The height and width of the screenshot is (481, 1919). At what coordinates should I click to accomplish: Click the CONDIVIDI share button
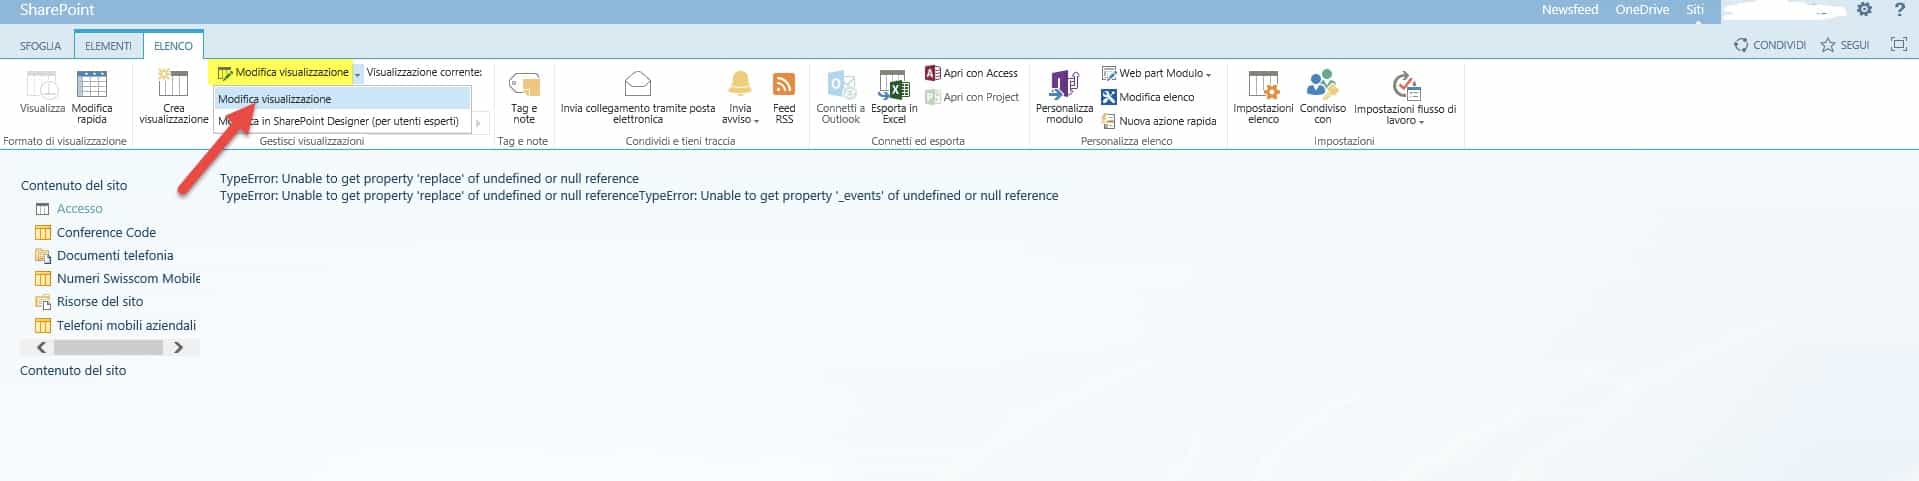pyautogui.click(x=1770, y=45)
